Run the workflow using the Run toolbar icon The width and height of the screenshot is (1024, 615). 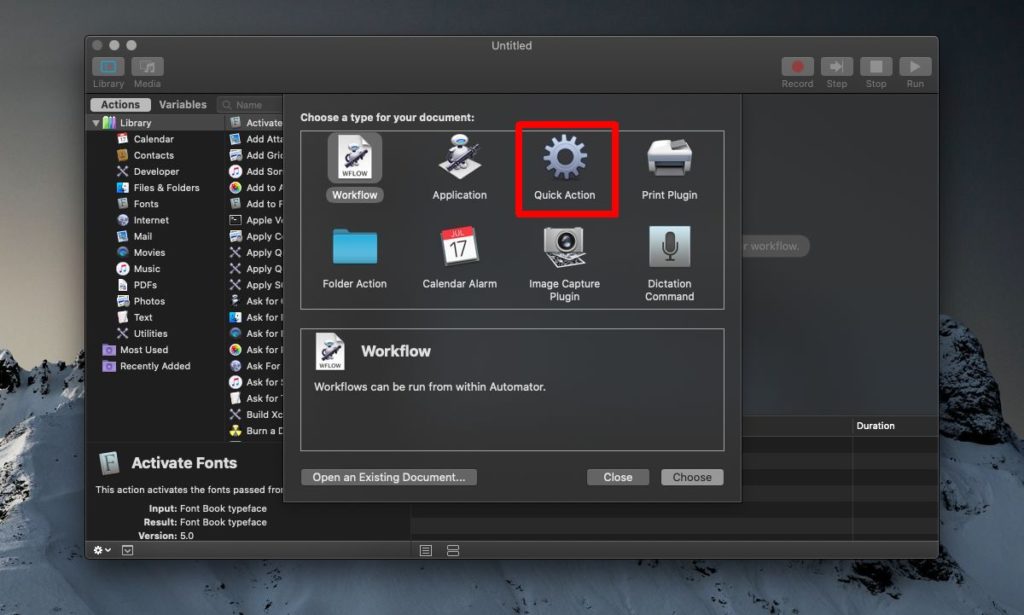click(915, 68)
